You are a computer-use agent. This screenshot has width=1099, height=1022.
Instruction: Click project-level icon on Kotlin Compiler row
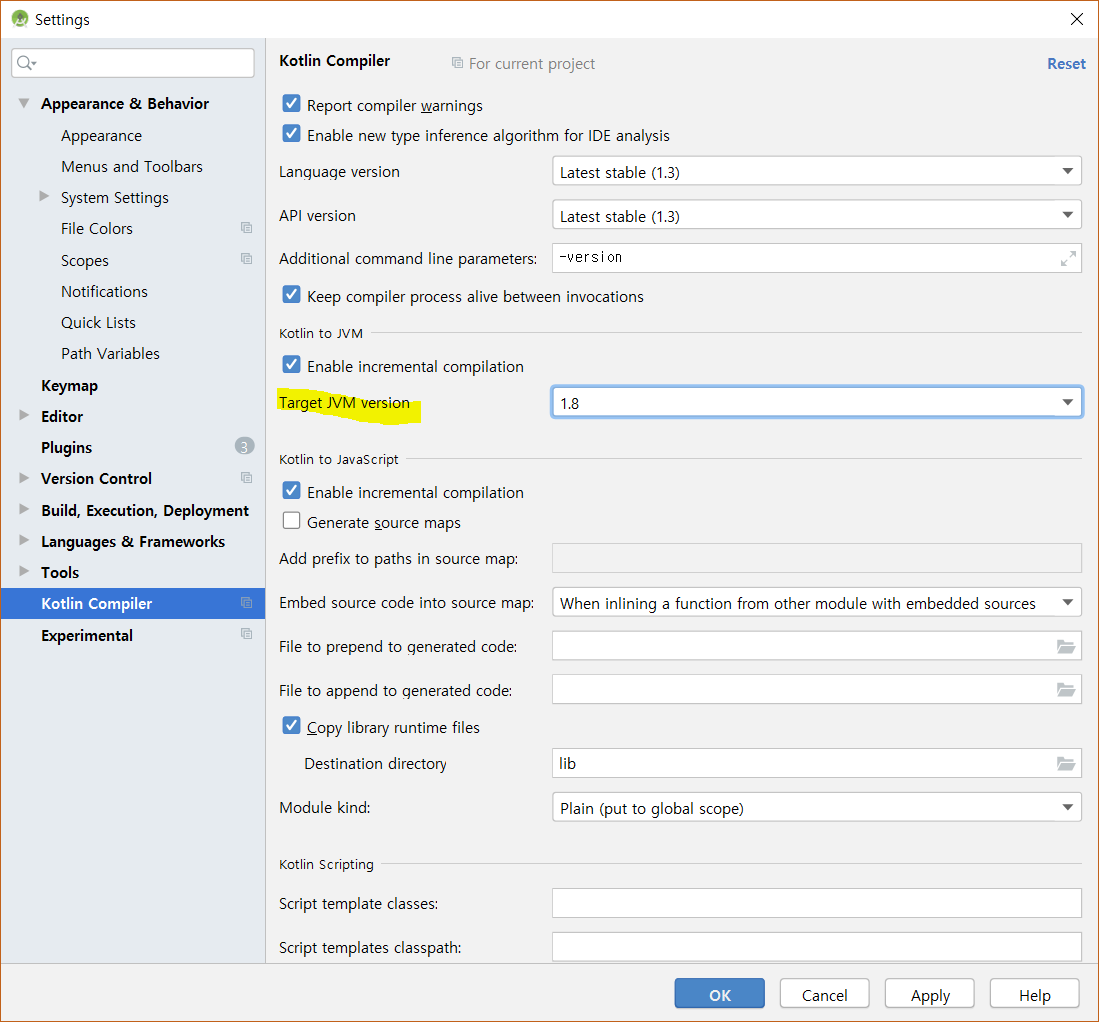coord(247,603)
